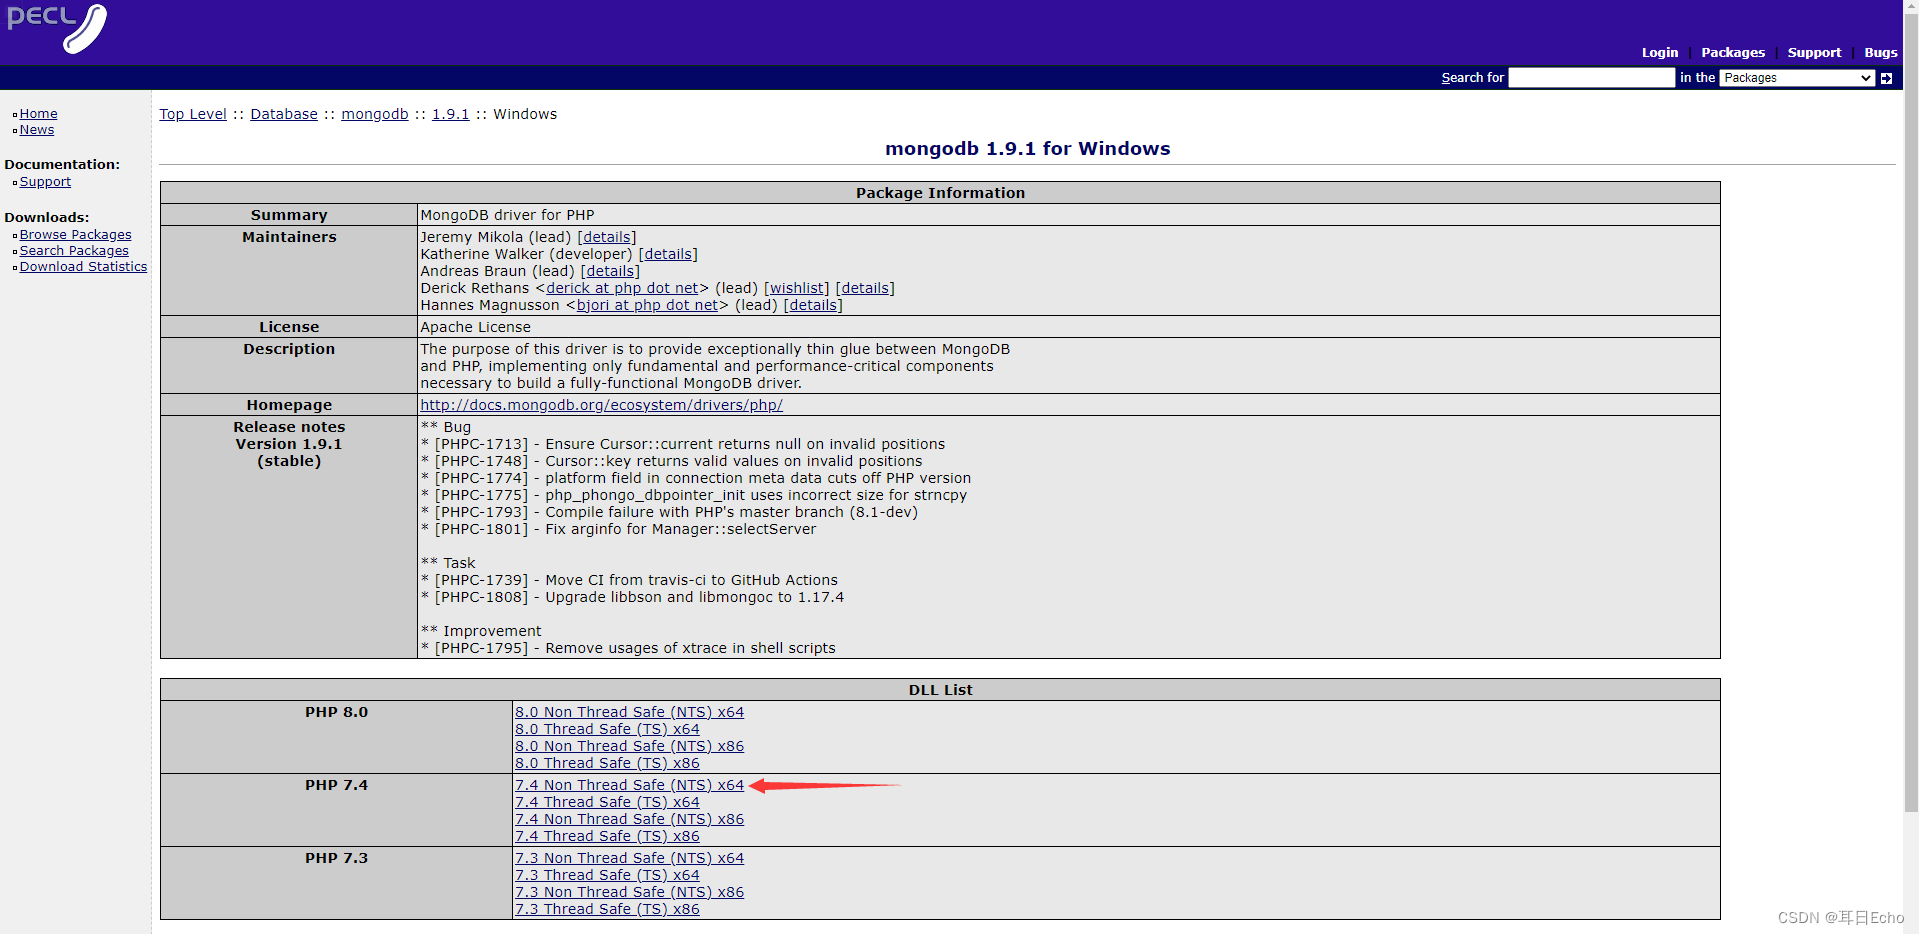Navigate to Top Level breadcrumb
This screenshot has width=1919, height=934.
(x=192, y=113)
